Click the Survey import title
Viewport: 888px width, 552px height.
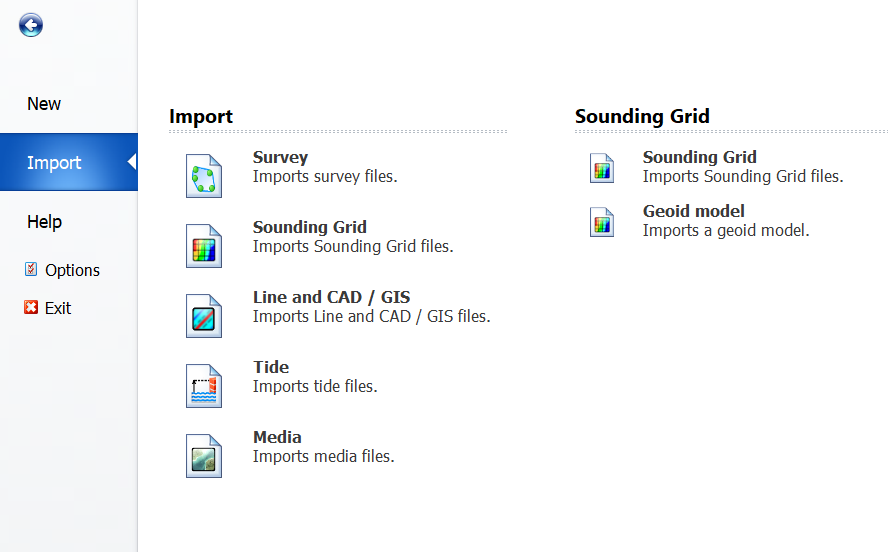click(x=280, y=157)
